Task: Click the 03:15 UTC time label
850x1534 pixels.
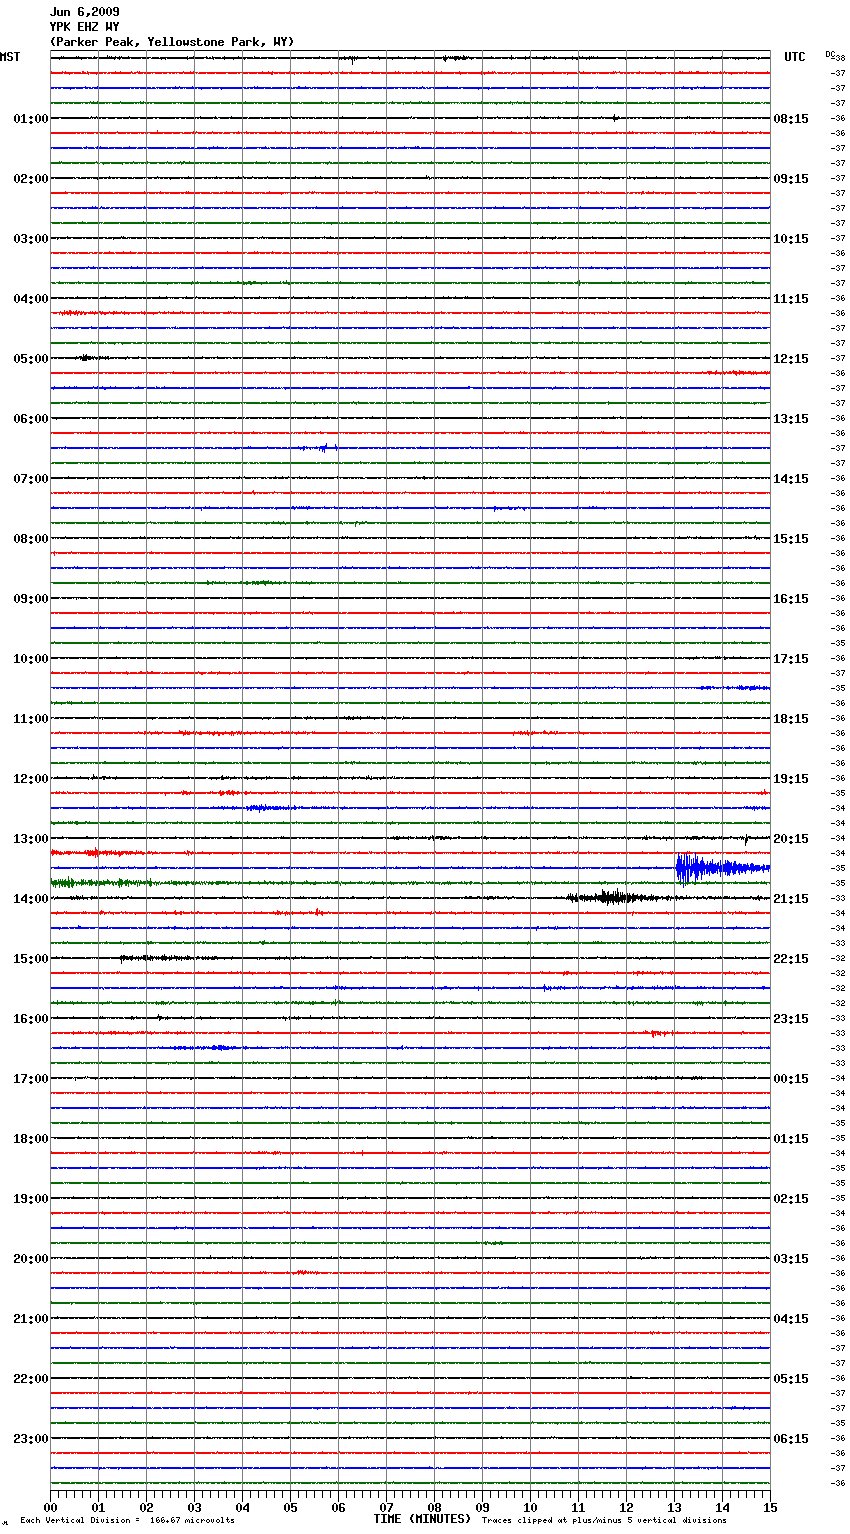Action: [x=791, y=1259]
